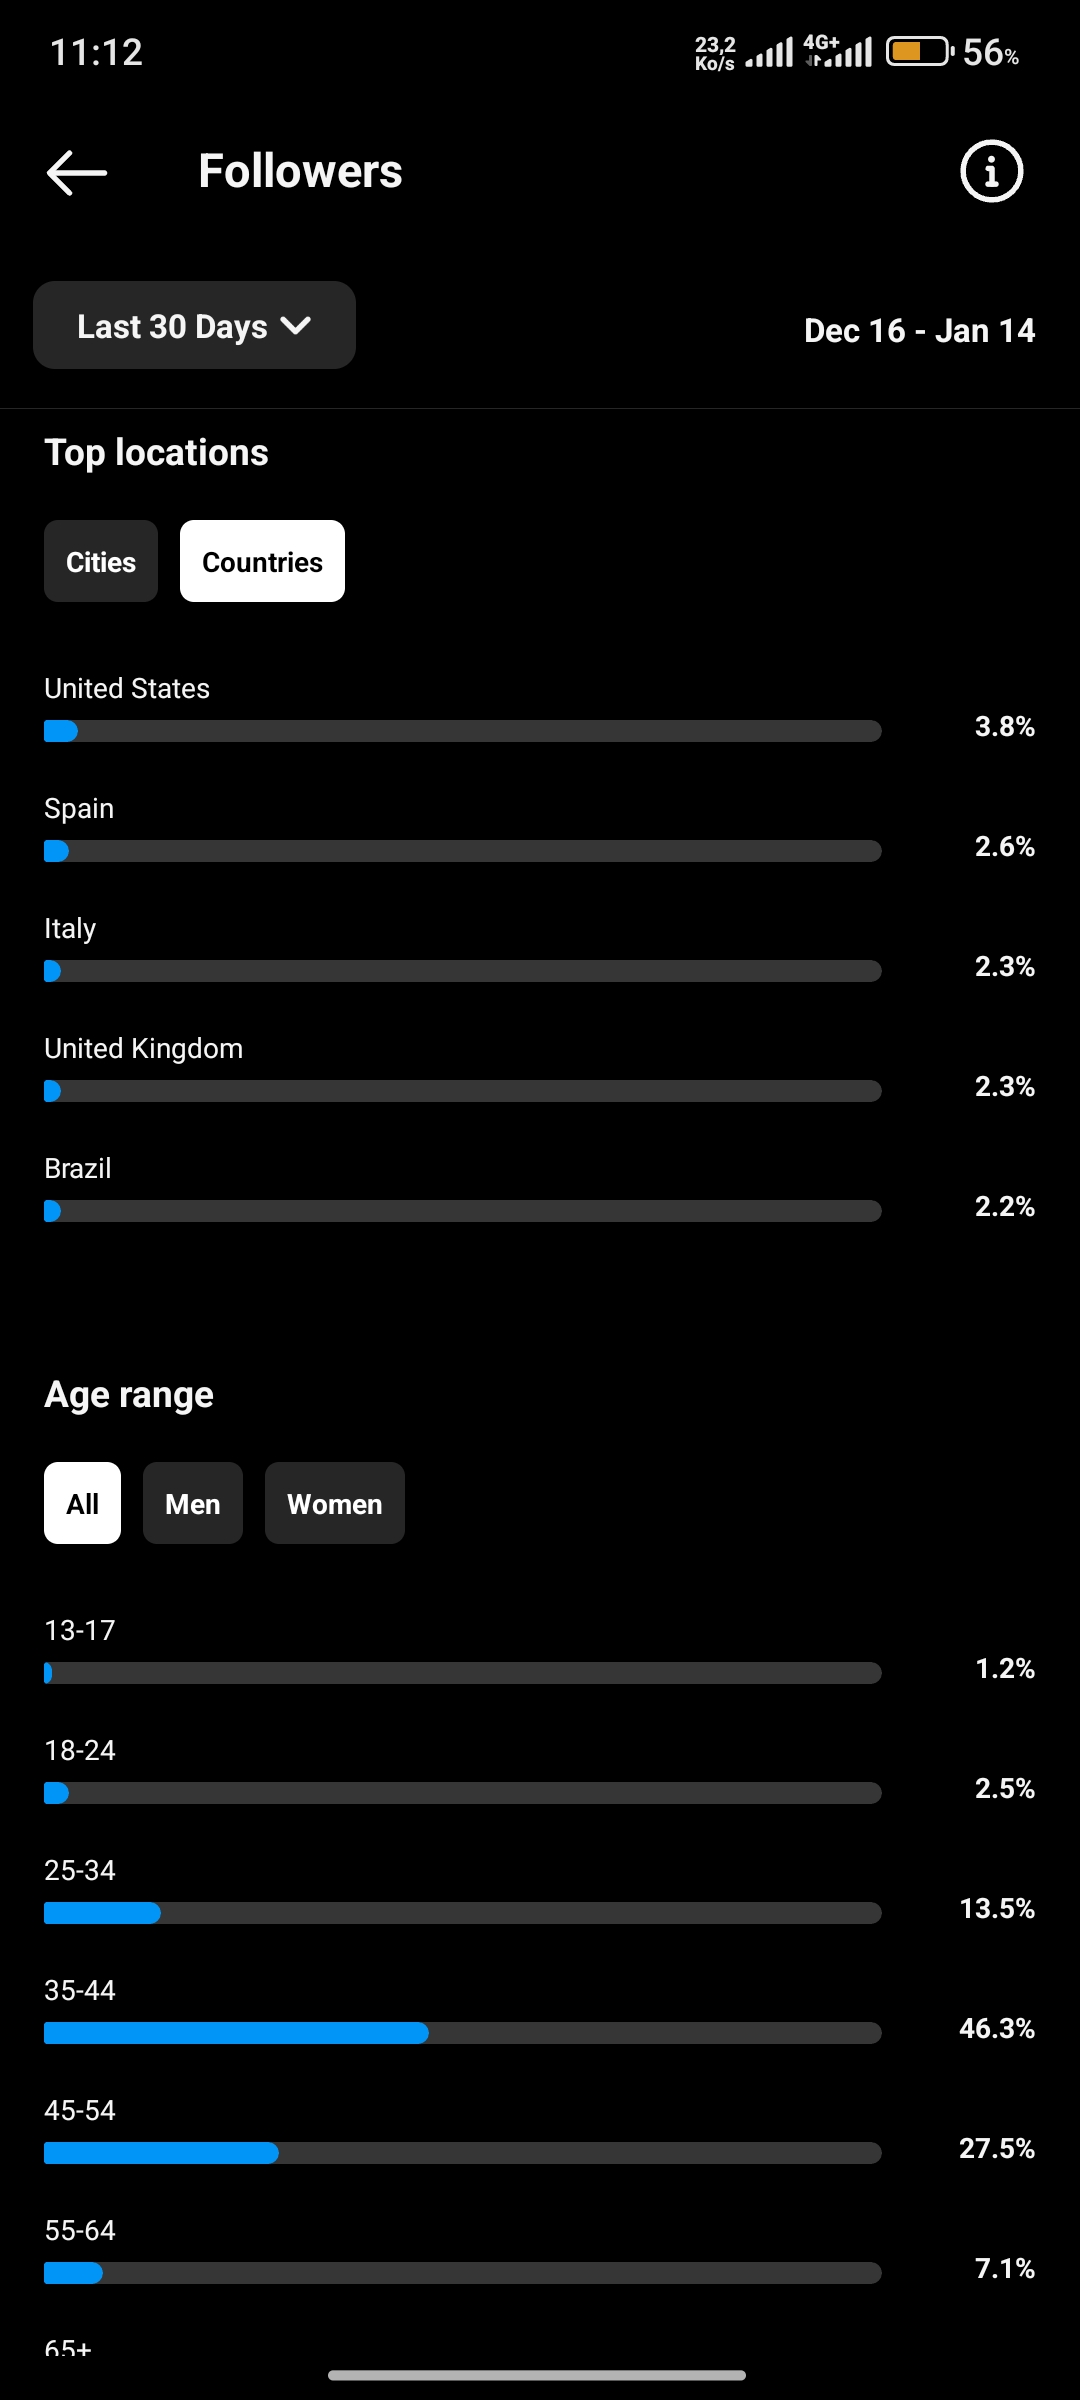The image size is (1080, 2400).
Task: Tap the bottom home gesture bar
Action: [x=537, y=2375]
